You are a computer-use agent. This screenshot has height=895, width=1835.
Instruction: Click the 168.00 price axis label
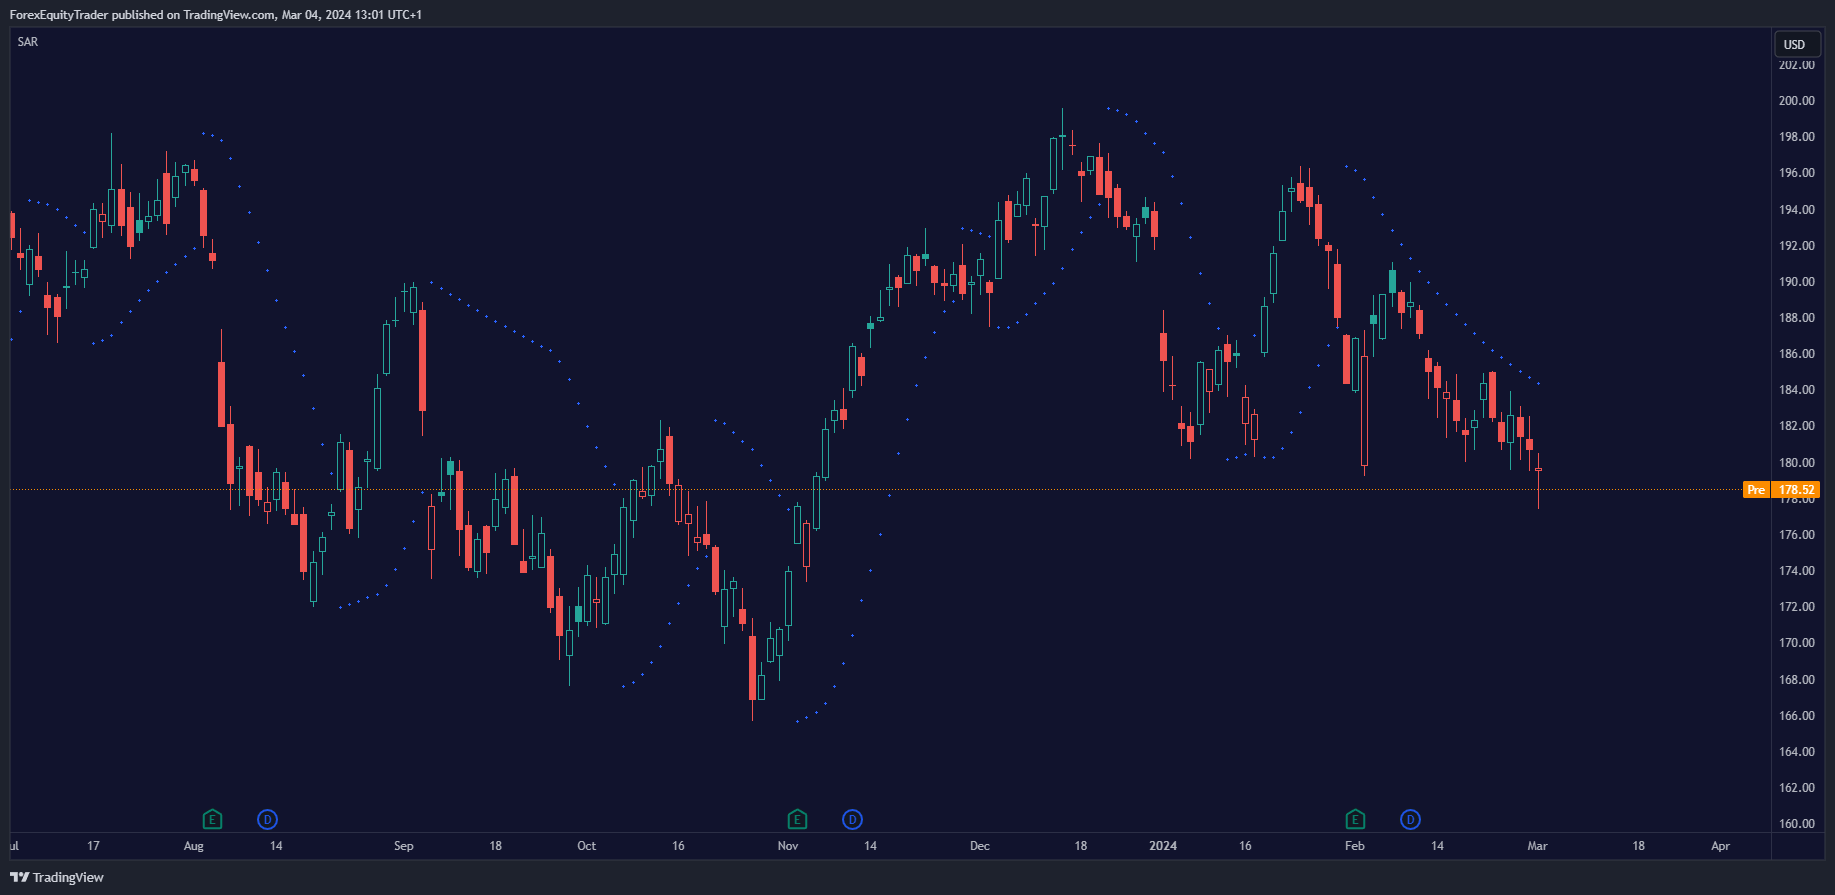pyautogui.click(x=1797, y=680)
